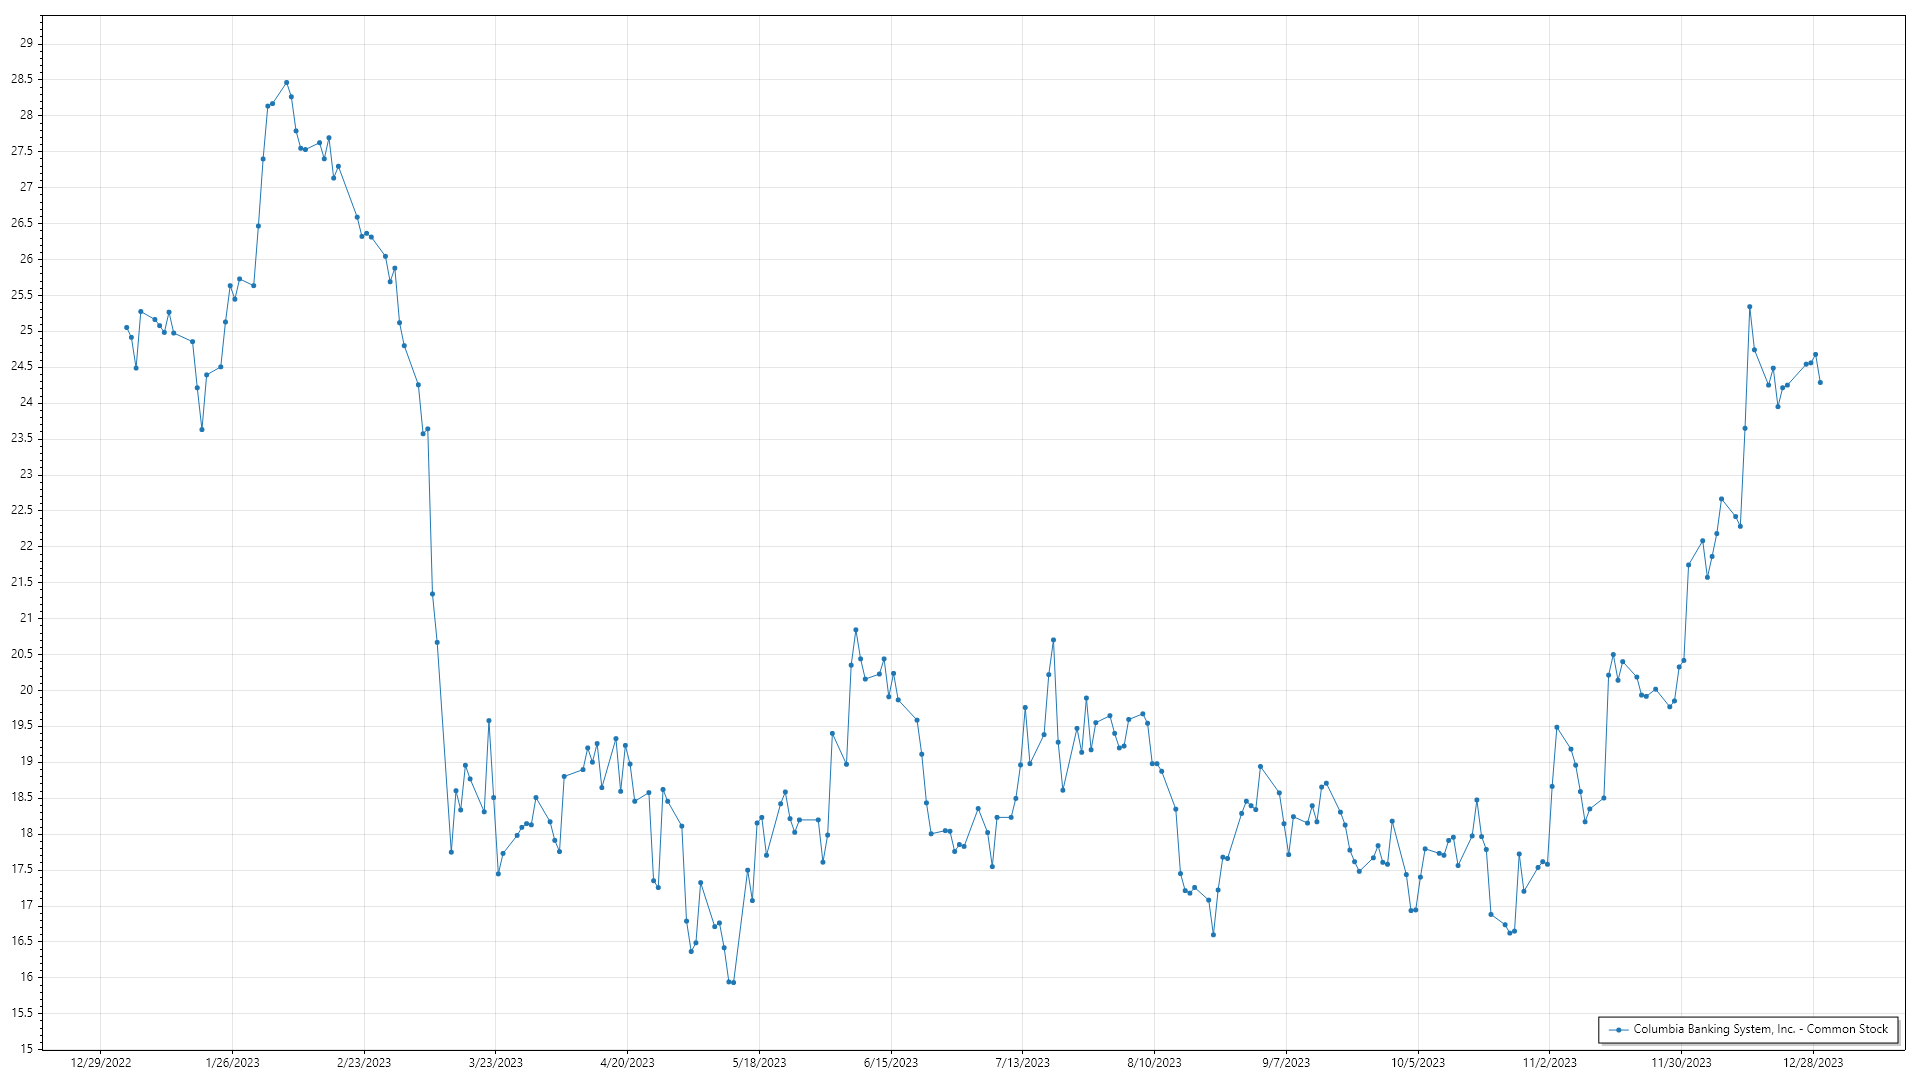Click the December peak point near 25.3
The image size is (1920, 1080).
1749,307
